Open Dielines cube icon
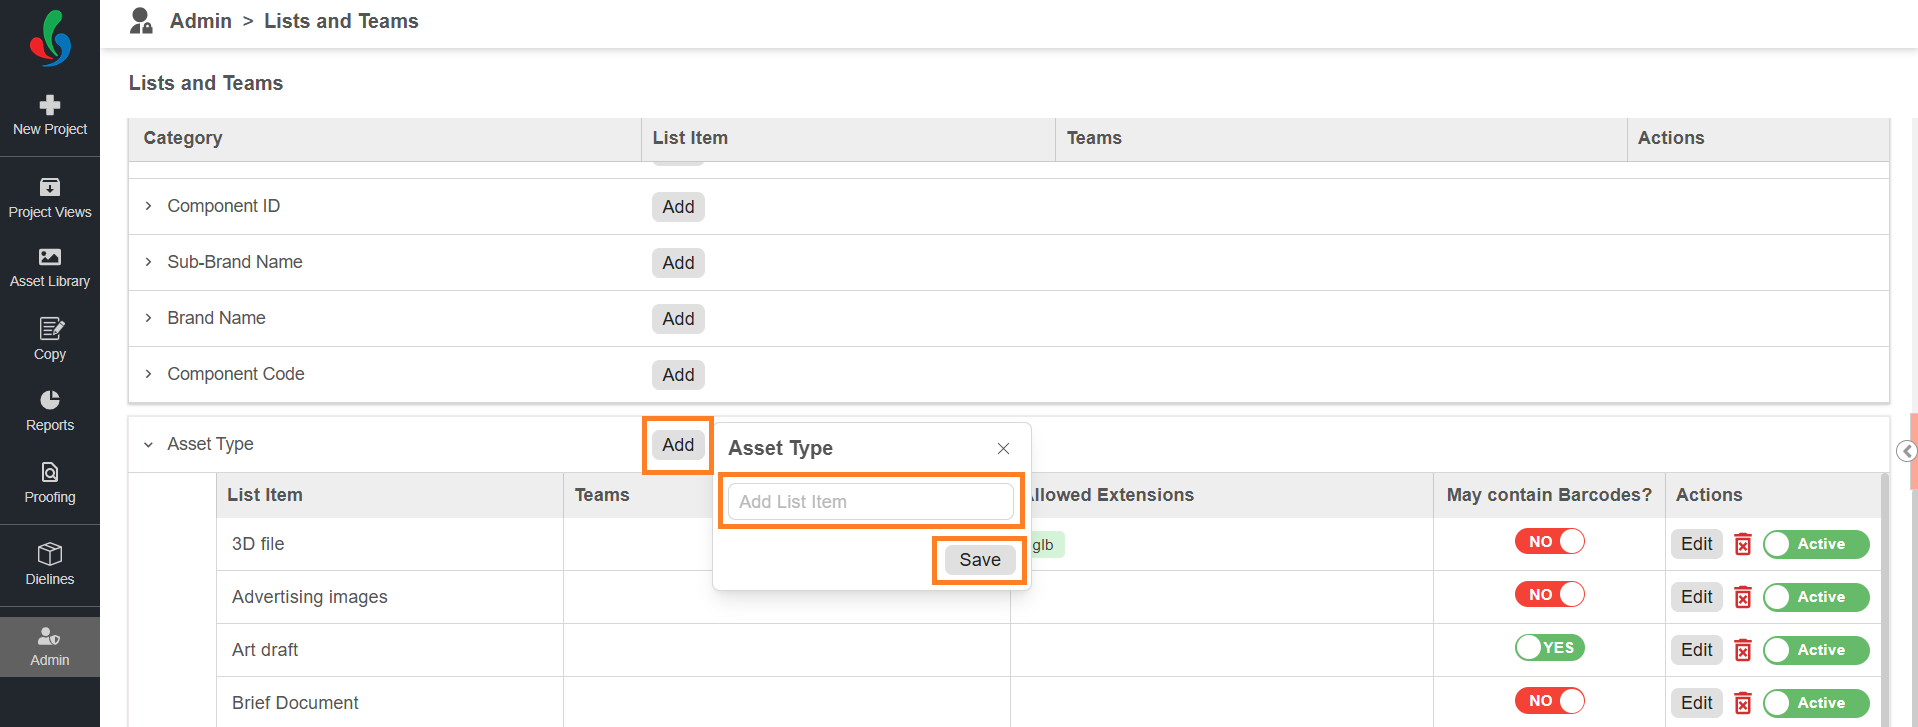 point(50,553)
